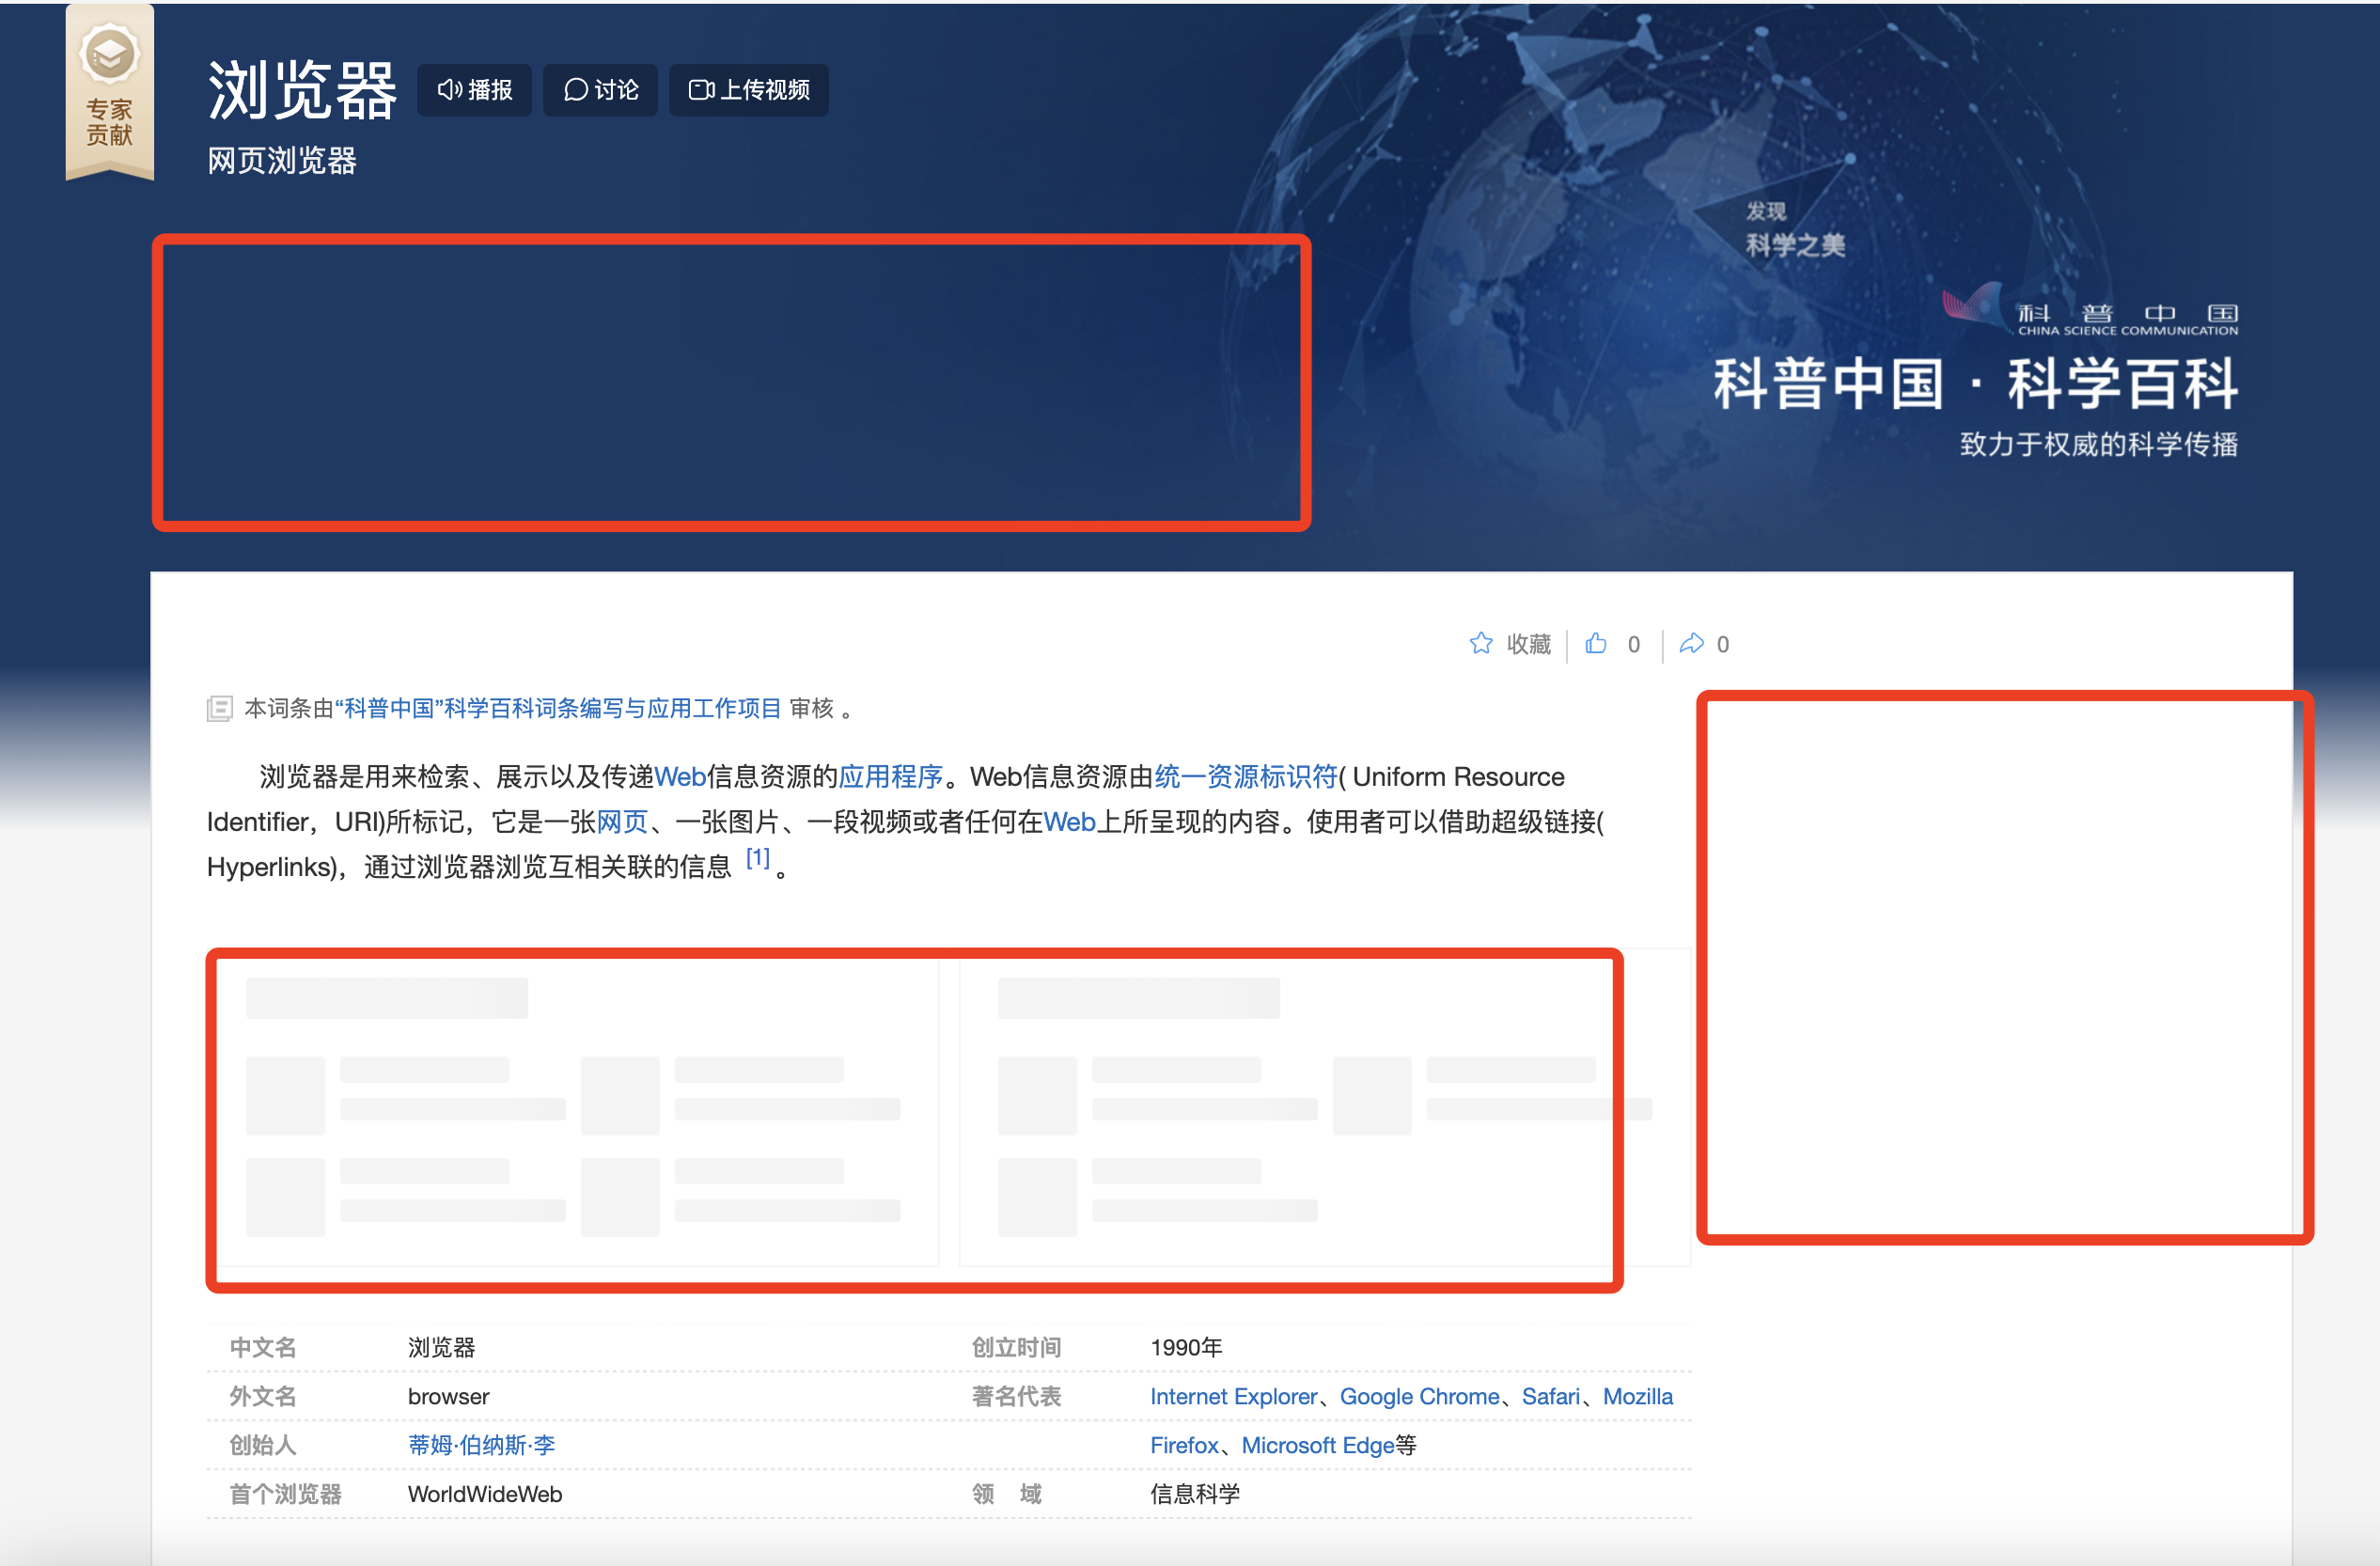Click the 收藏 label
The width and height of the screenshot is (2380, 1566).
(1528, 644)
